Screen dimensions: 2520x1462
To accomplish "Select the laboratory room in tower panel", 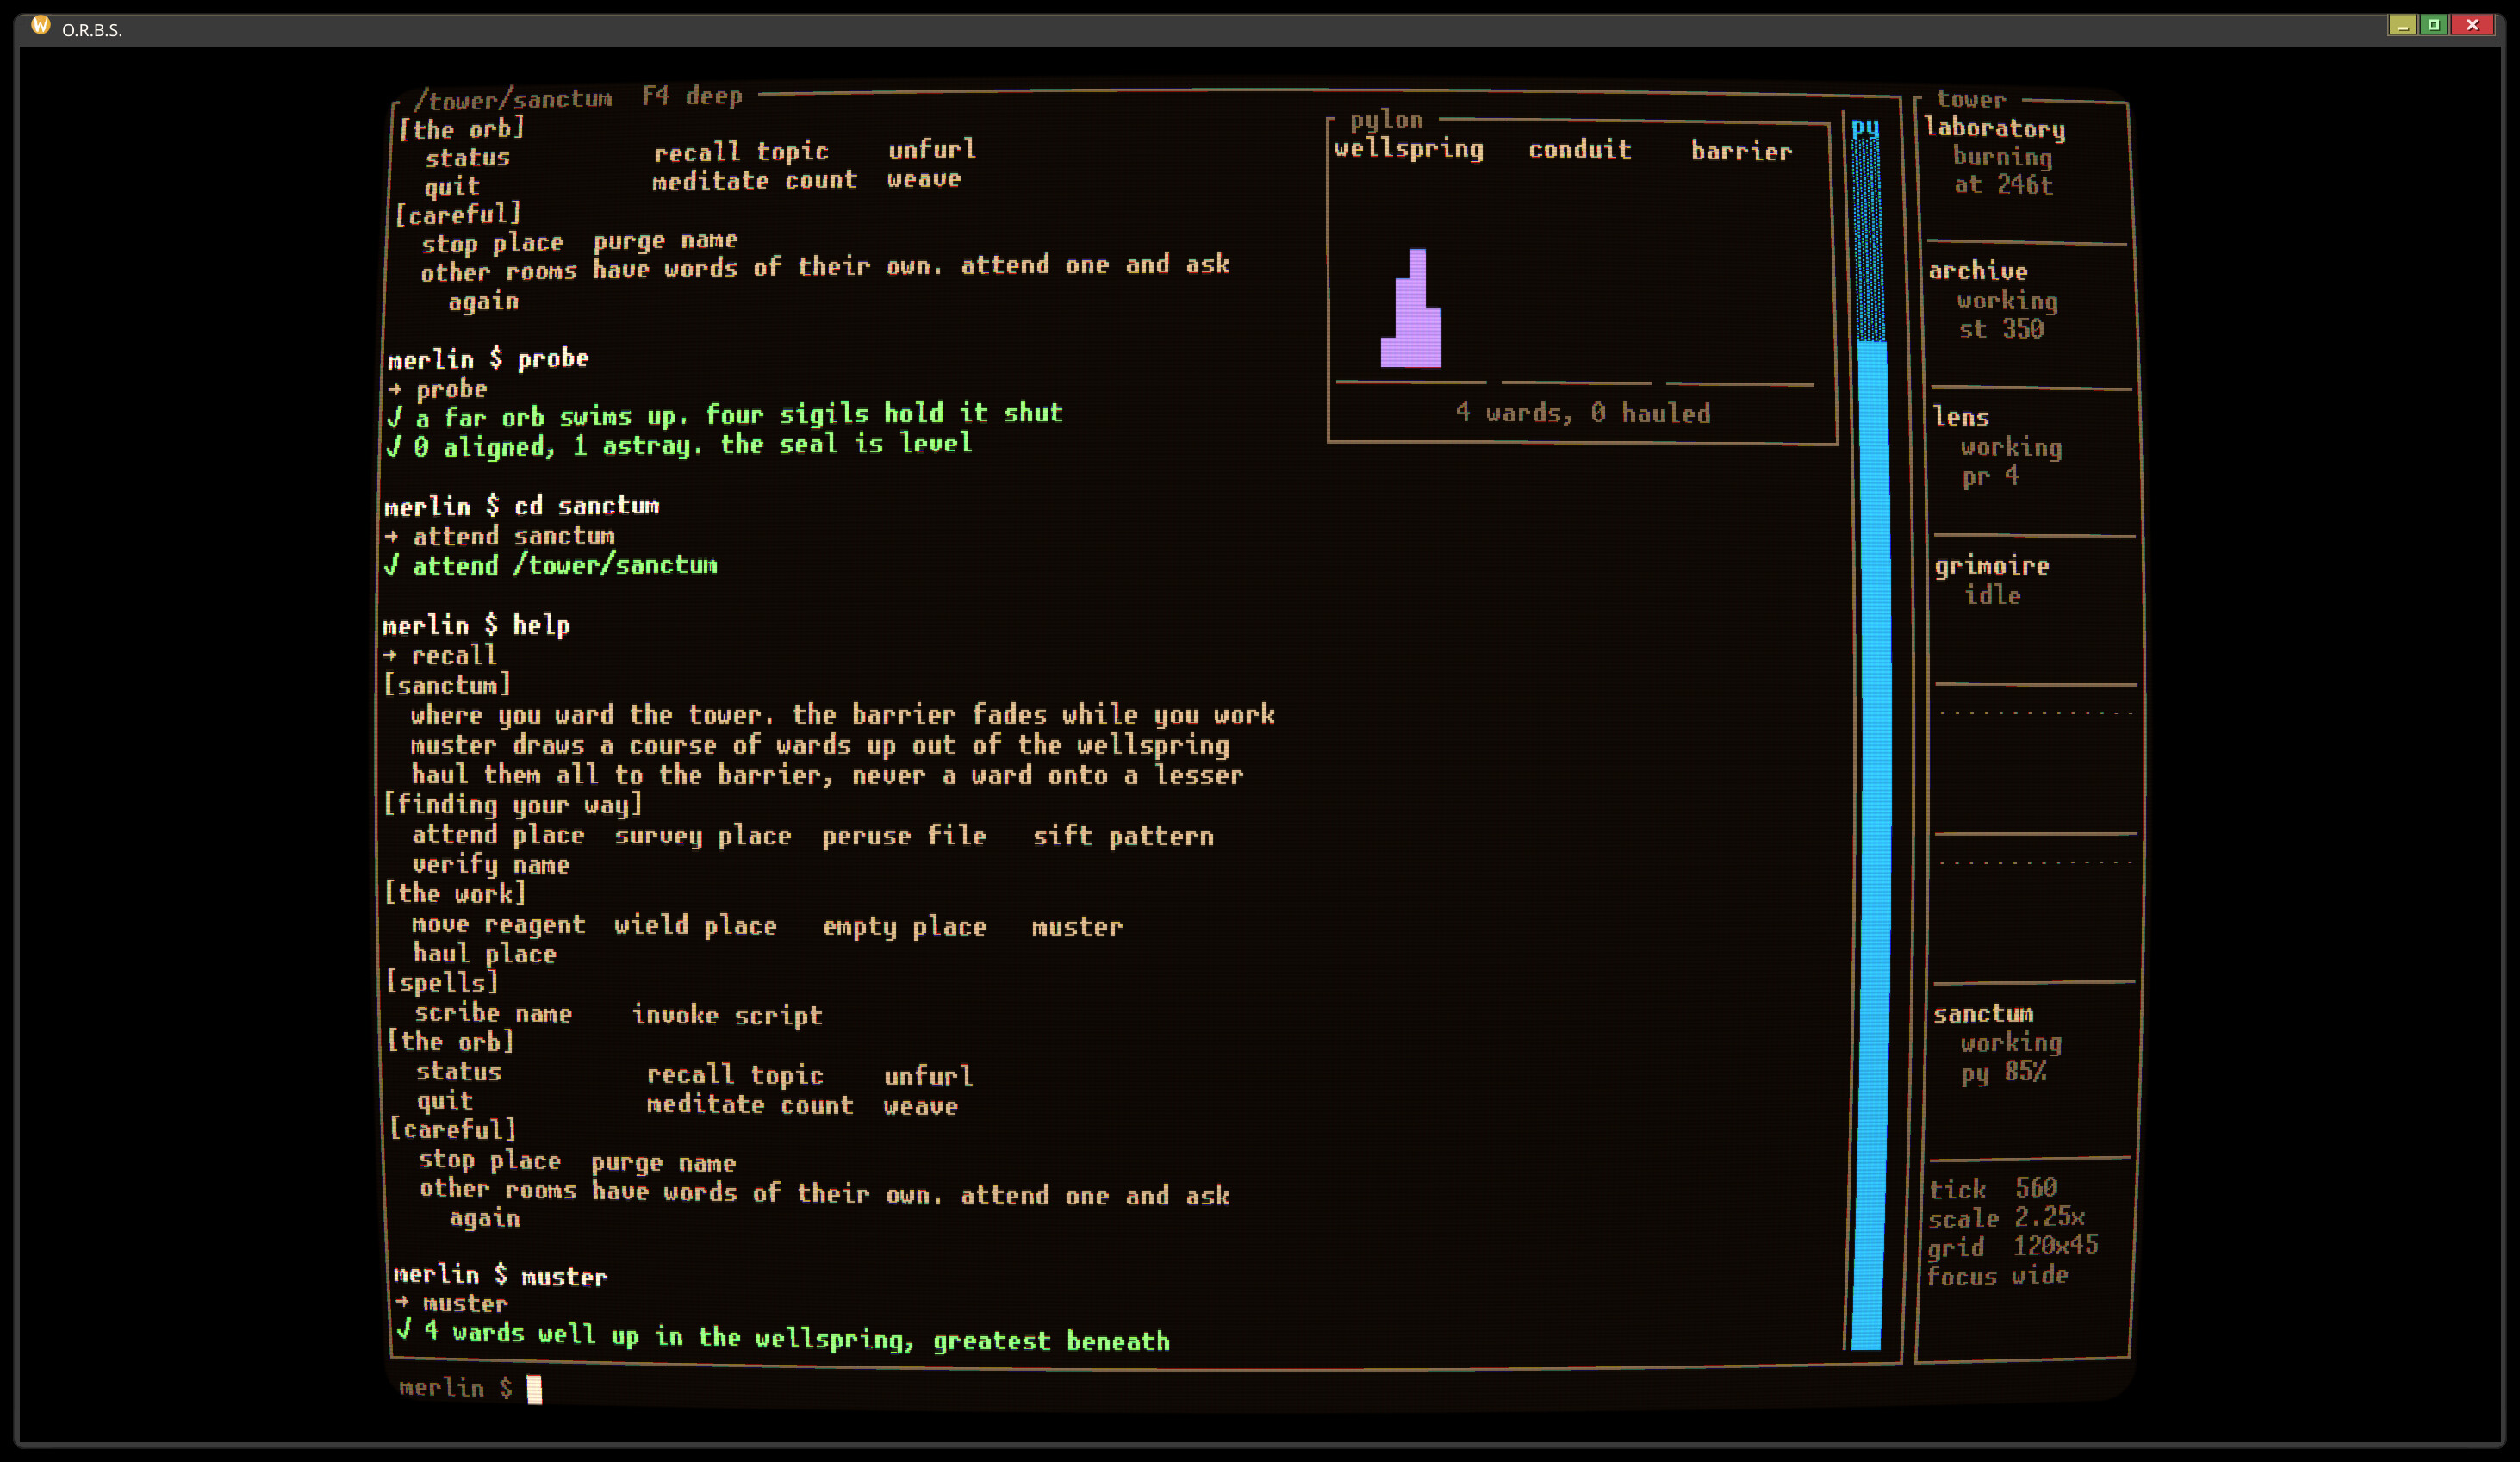I will [x=1994, y=129].
